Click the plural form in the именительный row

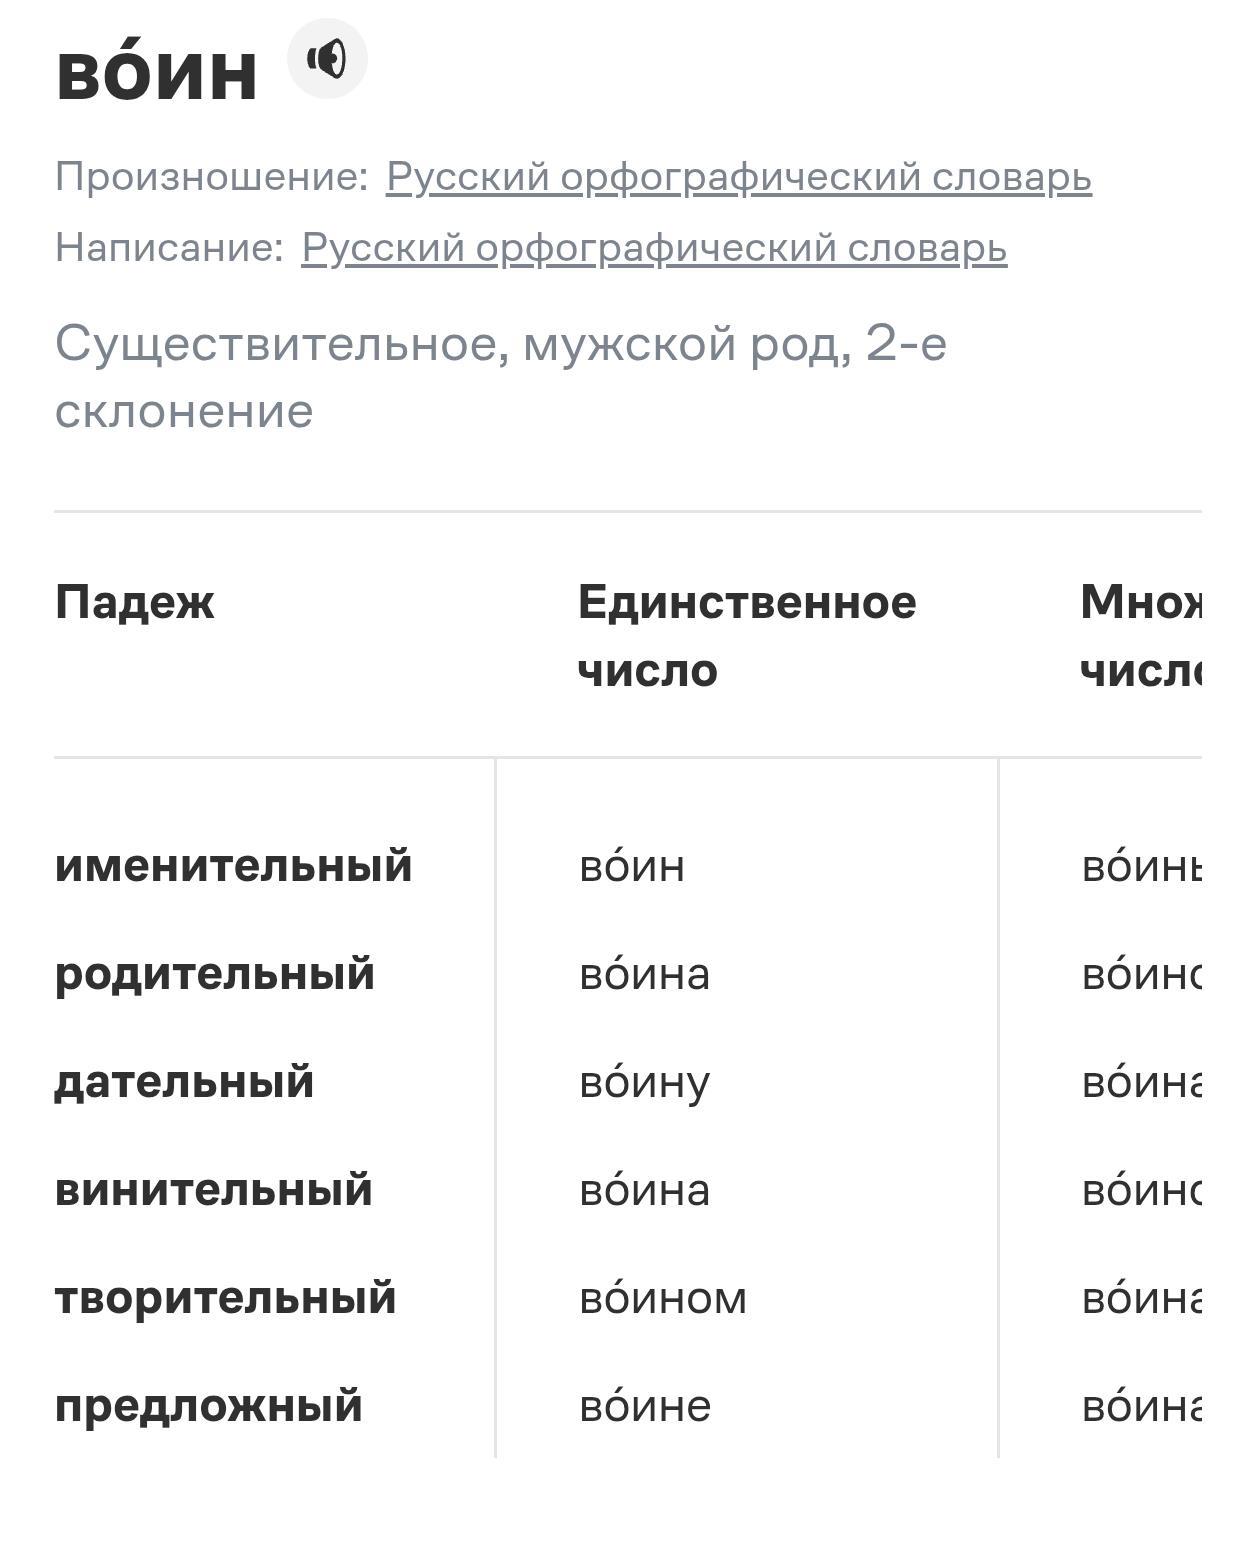pyautogui.click(x=1140, y=866)
